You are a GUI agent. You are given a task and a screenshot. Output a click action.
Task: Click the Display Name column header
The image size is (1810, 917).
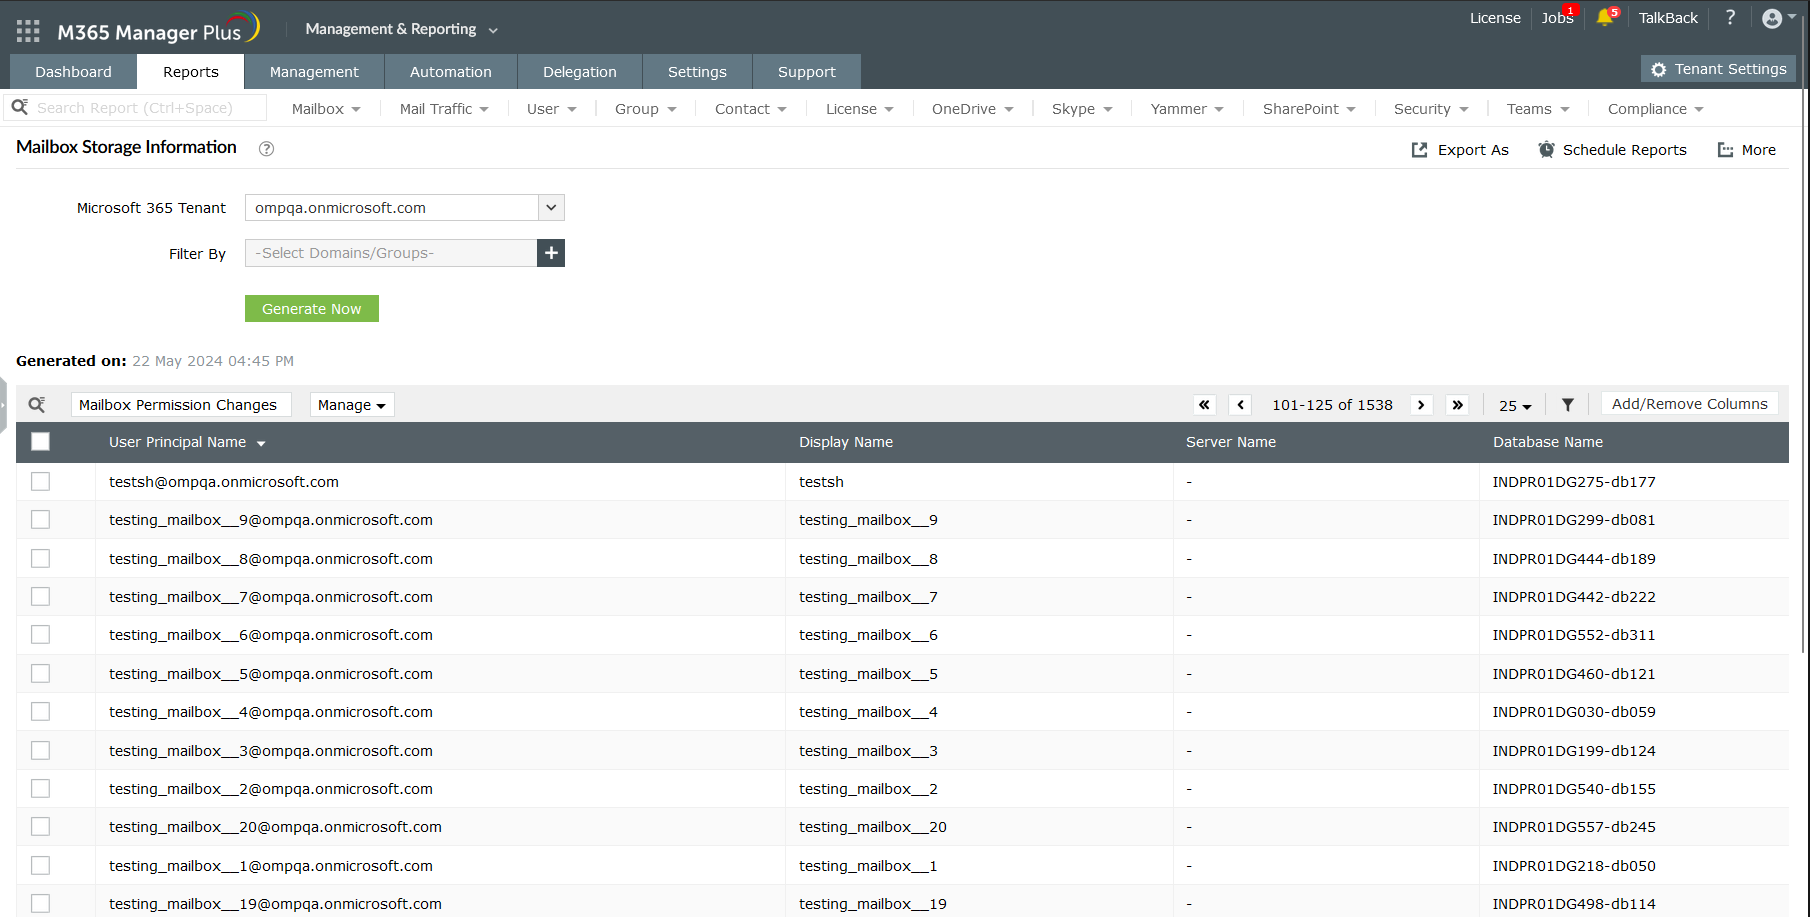(x=846, y=442)
